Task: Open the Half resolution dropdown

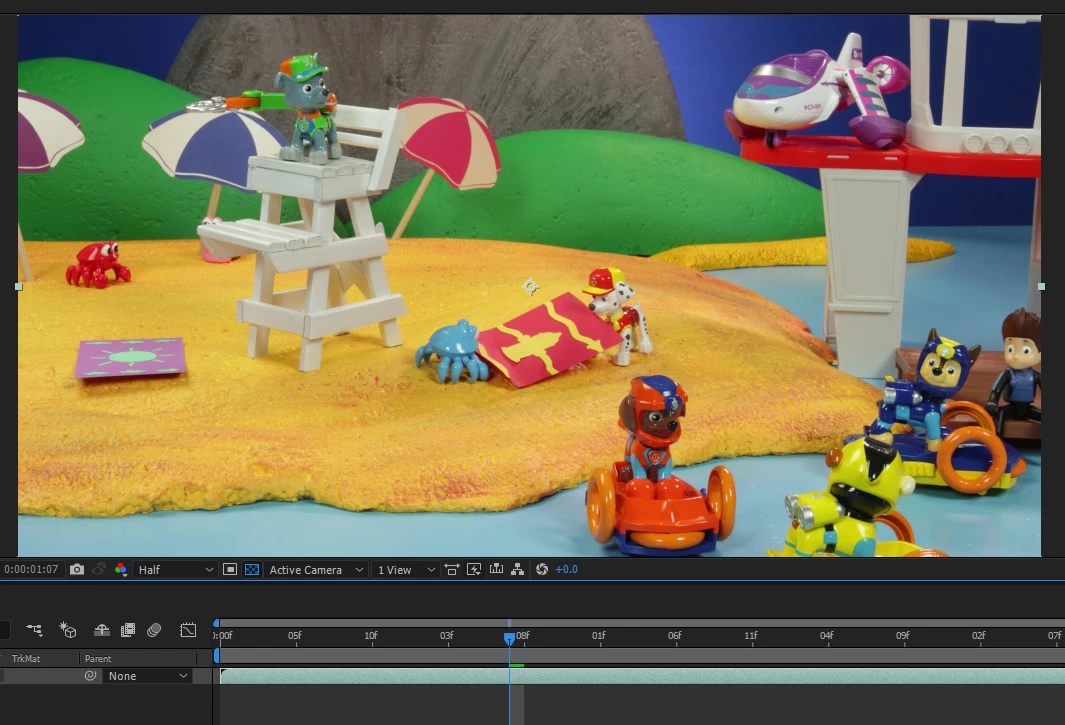Action: 175,569
